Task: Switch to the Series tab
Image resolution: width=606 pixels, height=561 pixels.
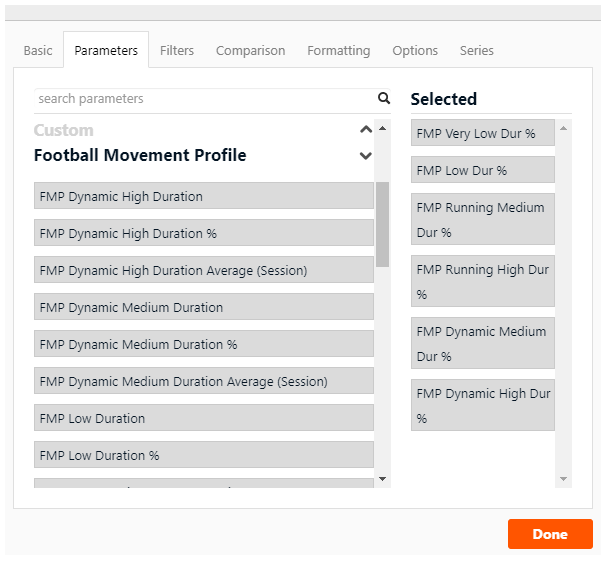Action: [476, 51]
